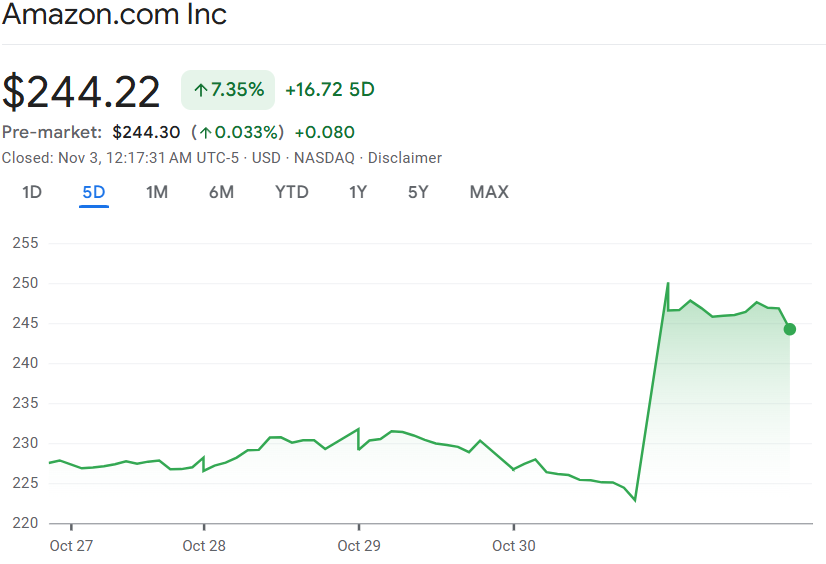Click the up arrow in the 7.35% badge
826x564 pixels.
click(x=200, y=90)
